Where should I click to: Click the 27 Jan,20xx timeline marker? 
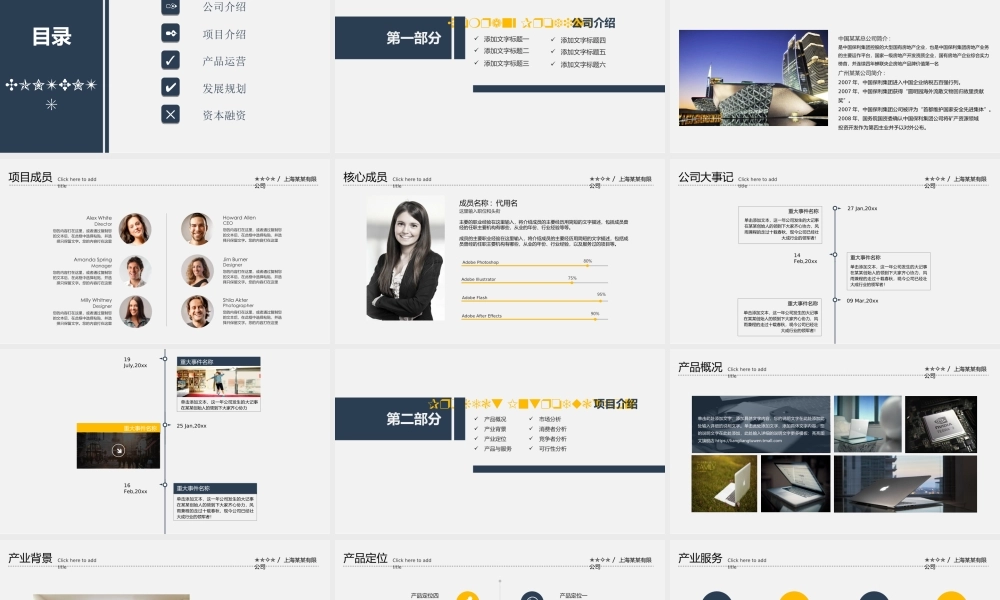(x=835, y=208)
